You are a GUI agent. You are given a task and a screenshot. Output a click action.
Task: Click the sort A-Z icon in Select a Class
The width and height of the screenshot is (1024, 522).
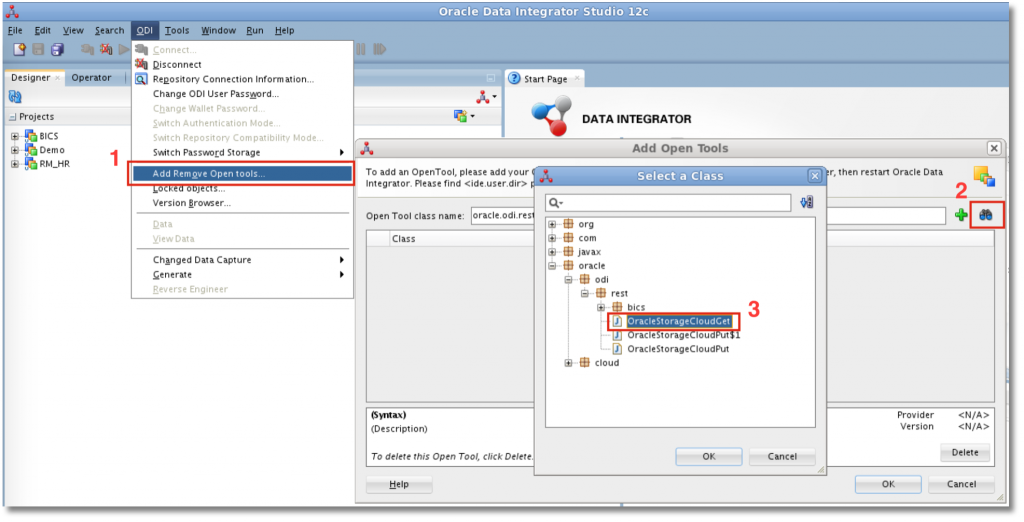click(x=807, y=203)
